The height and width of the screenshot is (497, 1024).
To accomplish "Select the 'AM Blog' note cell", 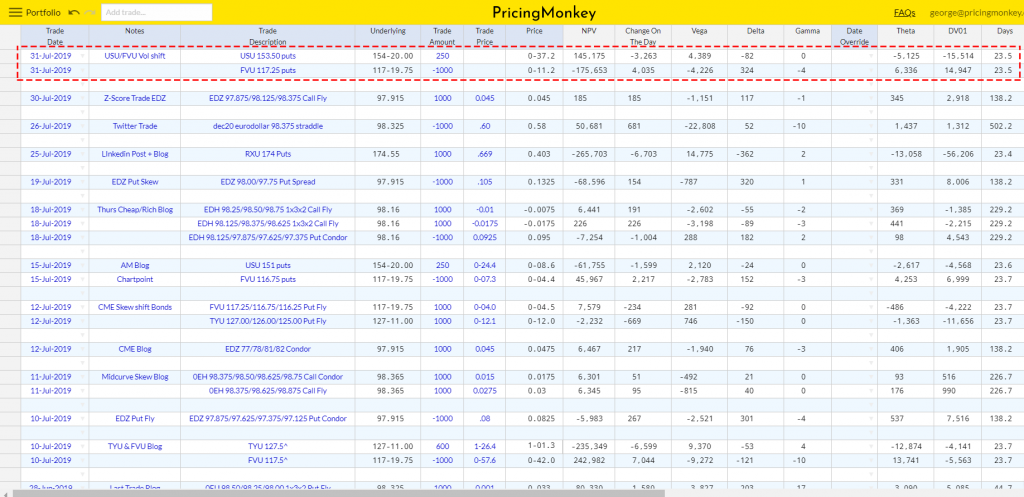I will (x=135, y=266).
